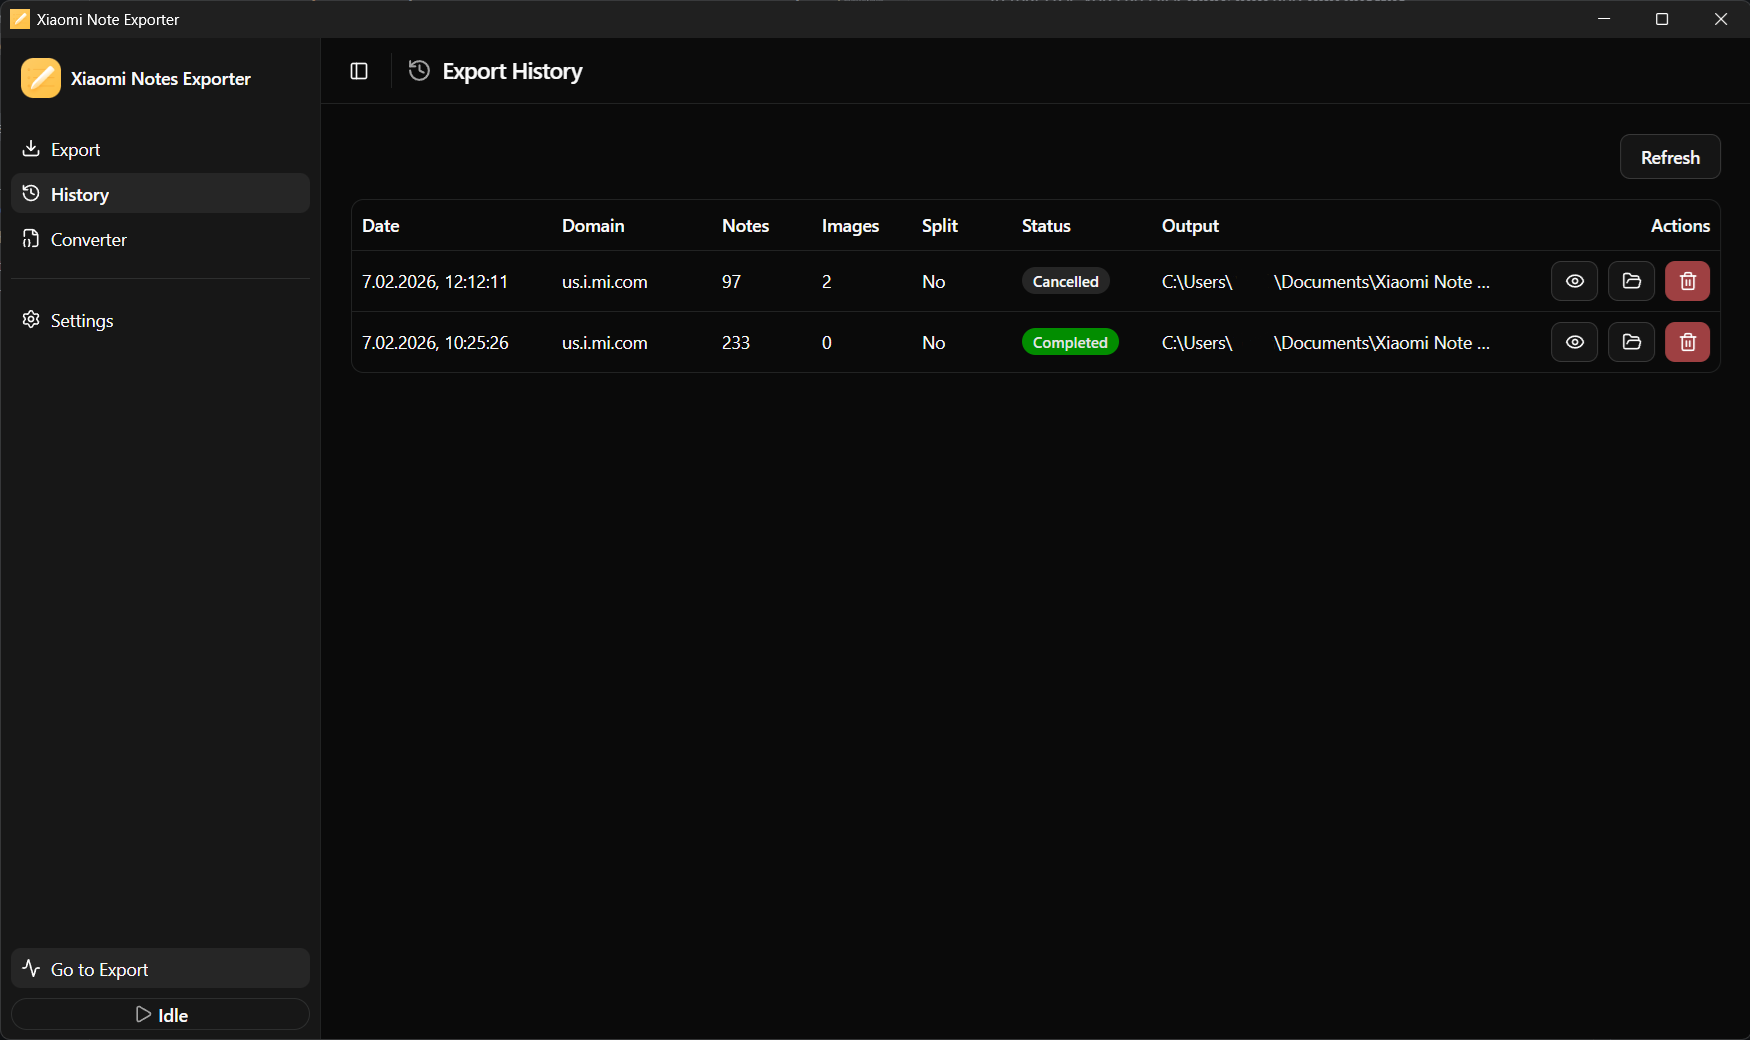Viewport: 1750px width, 1040px height.
Task: Open the Export page in sidebar
Action: [160, 149]
